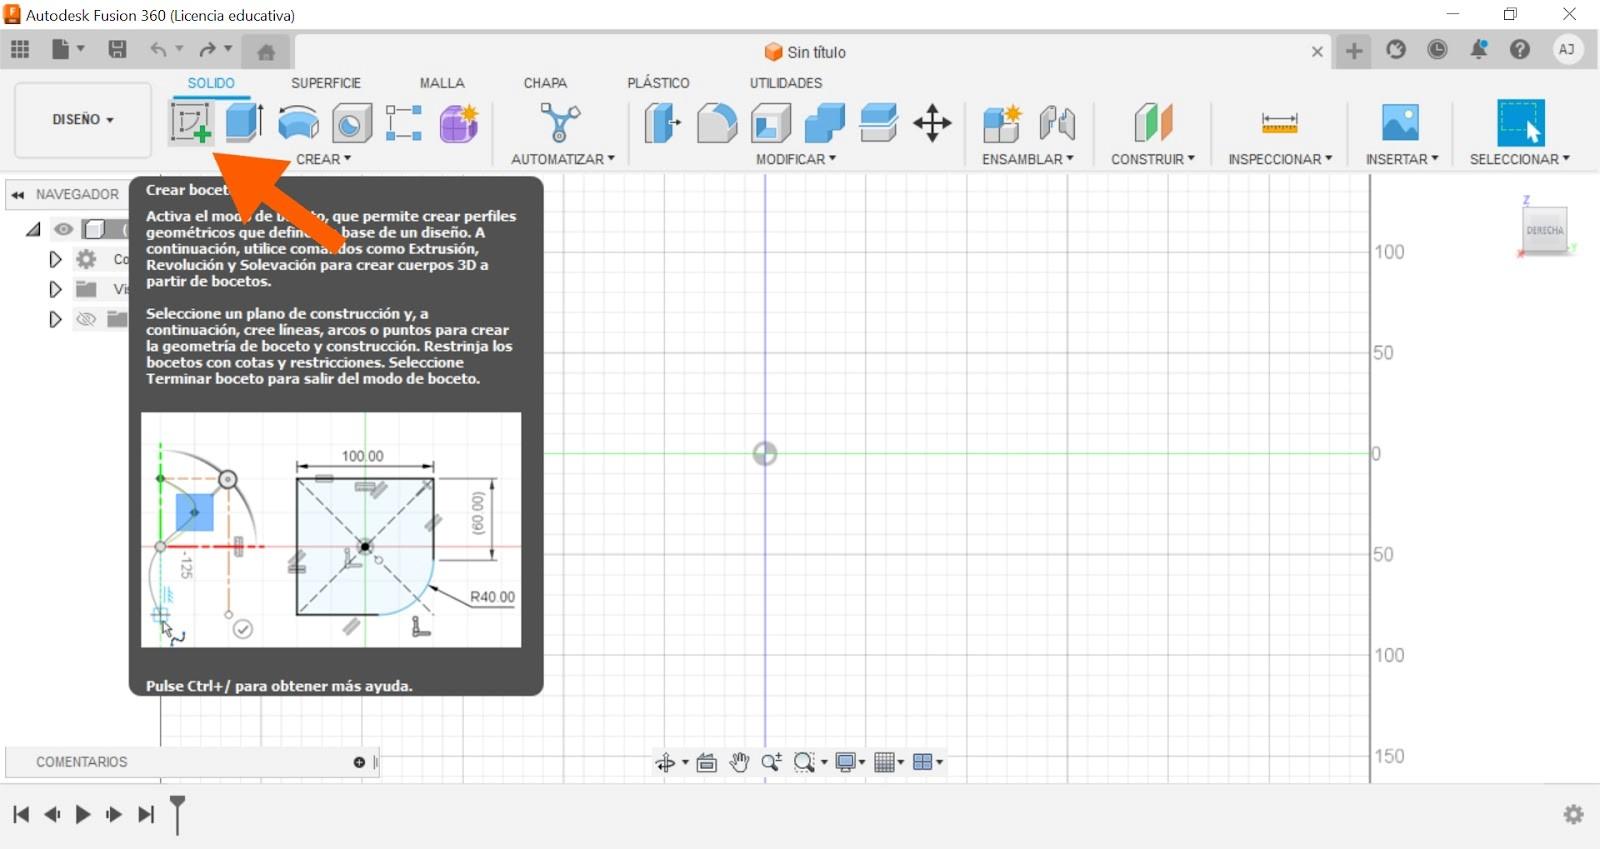Close the 'Sin título' document tab
The height and width of the screenshot is (849, 1600).
[1317, 52]
